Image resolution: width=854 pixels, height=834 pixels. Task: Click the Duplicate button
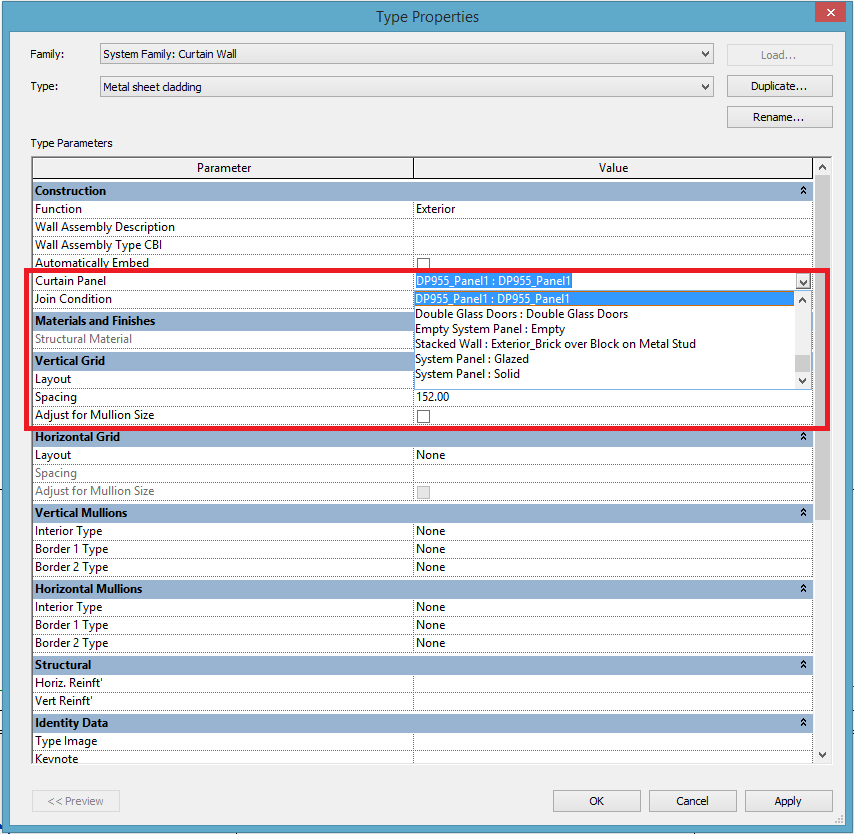pyautogui.click(x=779, y=86)
